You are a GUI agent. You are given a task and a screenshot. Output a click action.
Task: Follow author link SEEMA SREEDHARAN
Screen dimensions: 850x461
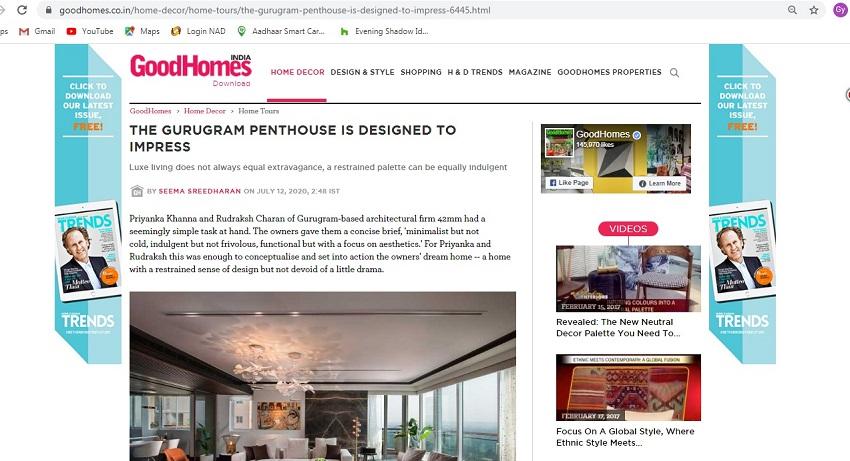(x=199, y=191)
